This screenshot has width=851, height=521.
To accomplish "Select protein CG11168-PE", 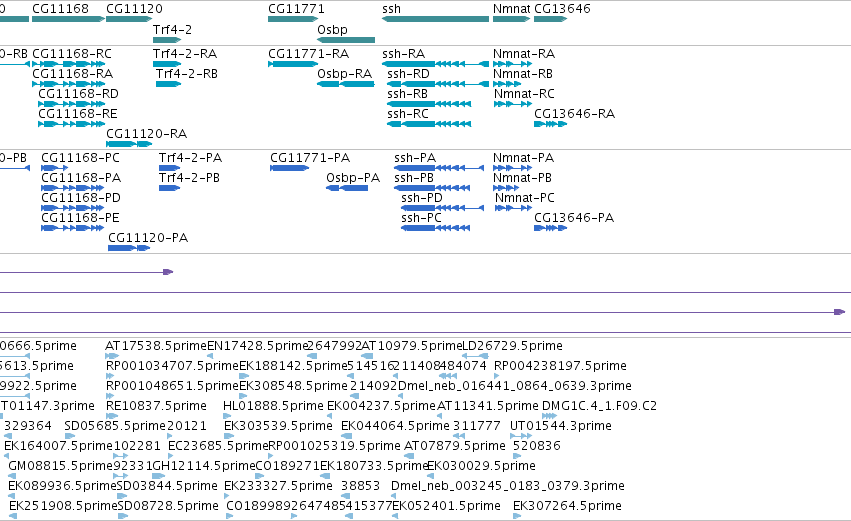I will coord(80,218).
